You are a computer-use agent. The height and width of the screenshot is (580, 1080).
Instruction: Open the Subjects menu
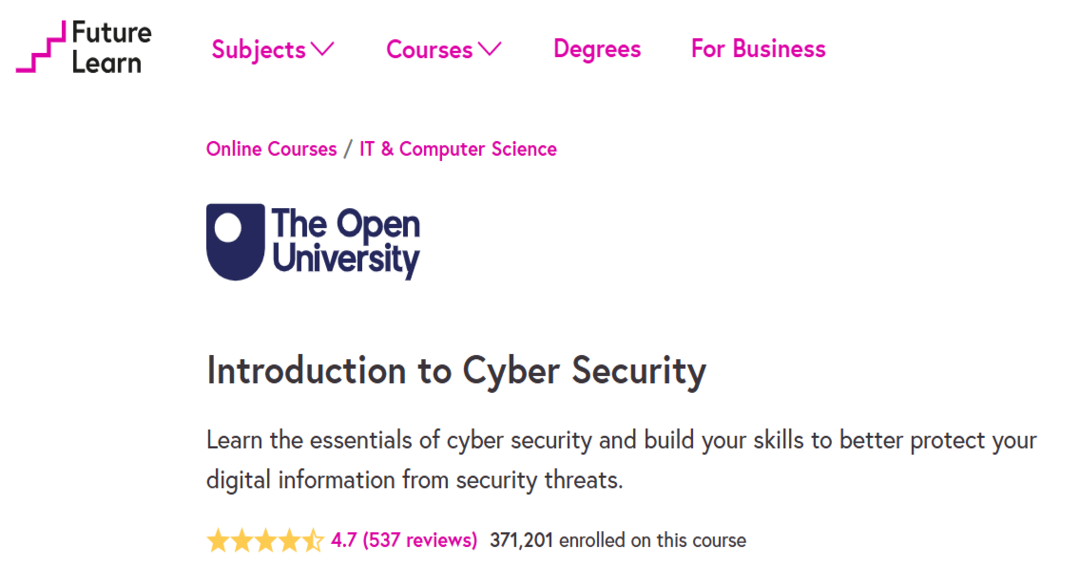point(259,49)
